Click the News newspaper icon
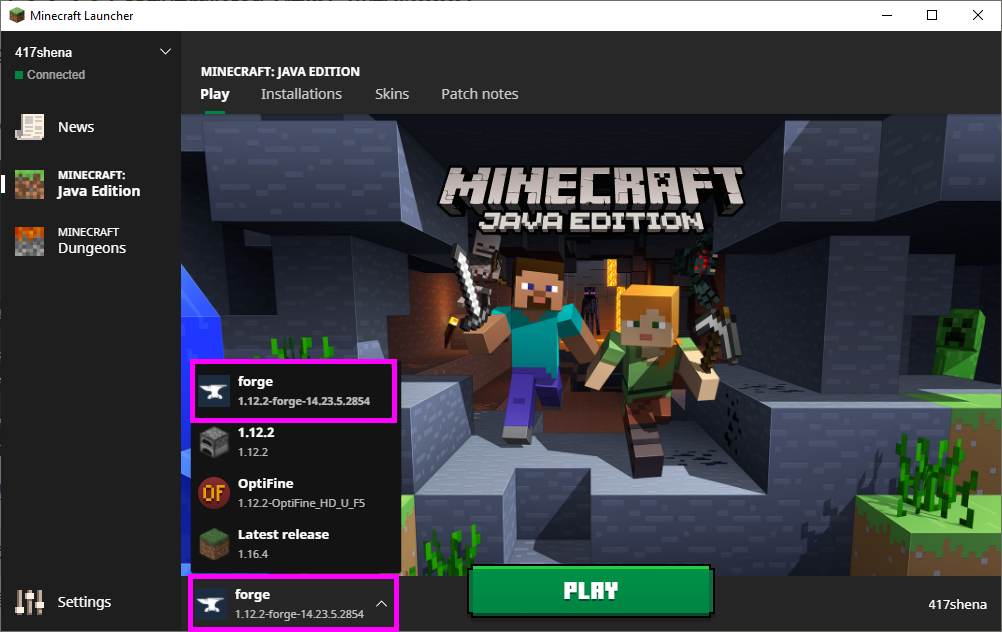Viewport: 1002px width, 632px height. click(x=30, y=127)
